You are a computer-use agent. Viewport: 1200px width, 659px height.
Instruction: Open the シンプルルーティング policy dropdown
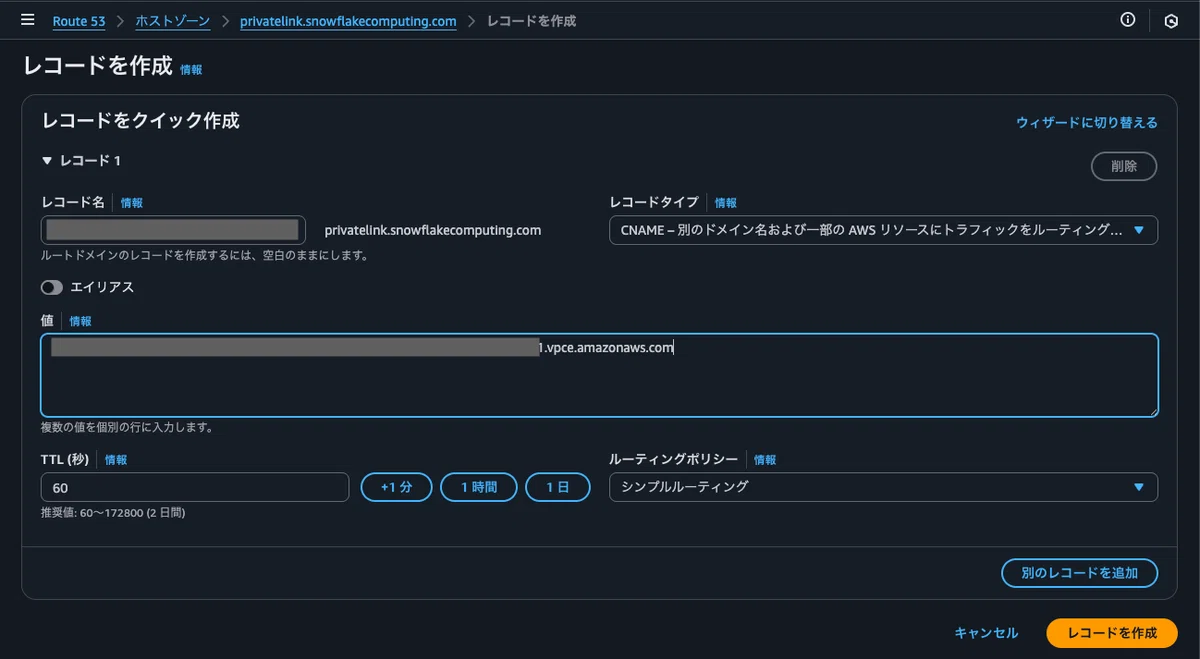(883, 487)
